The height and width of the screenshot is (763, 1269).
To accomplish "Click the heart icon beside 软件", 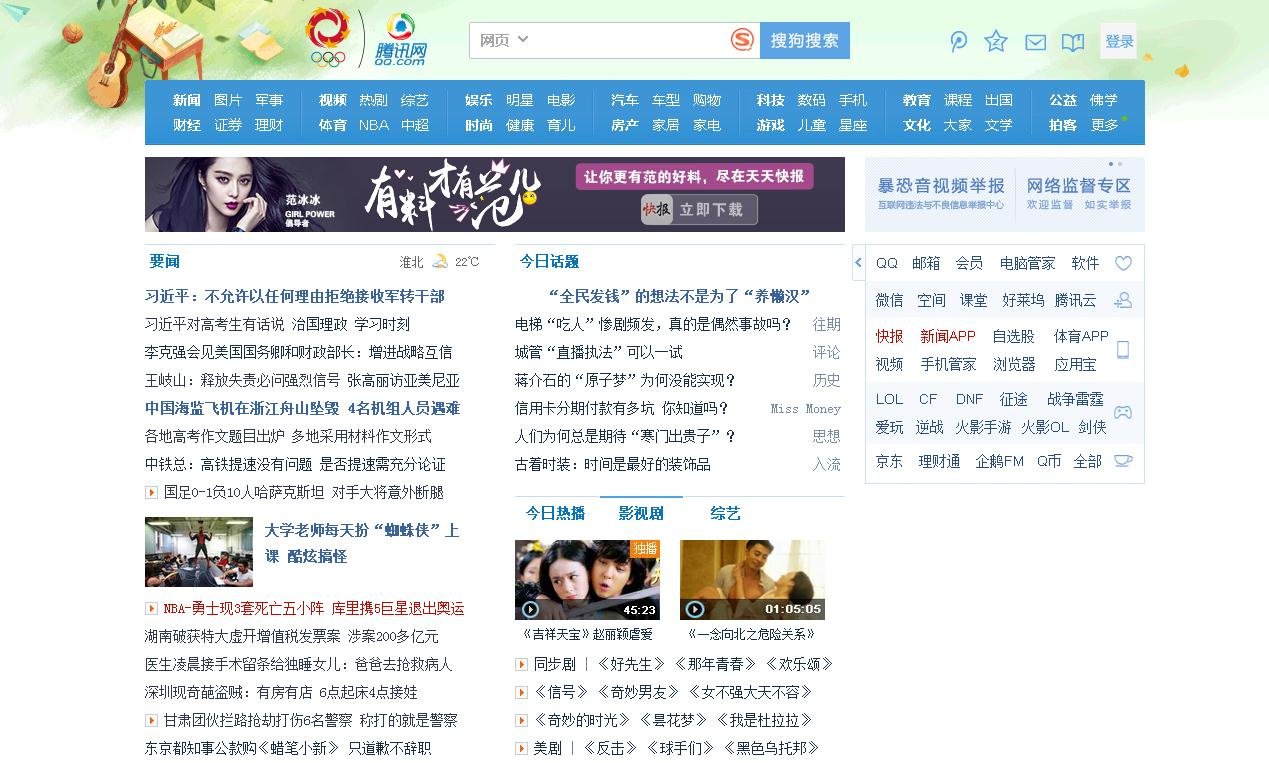I will [x=1123, y=263].
